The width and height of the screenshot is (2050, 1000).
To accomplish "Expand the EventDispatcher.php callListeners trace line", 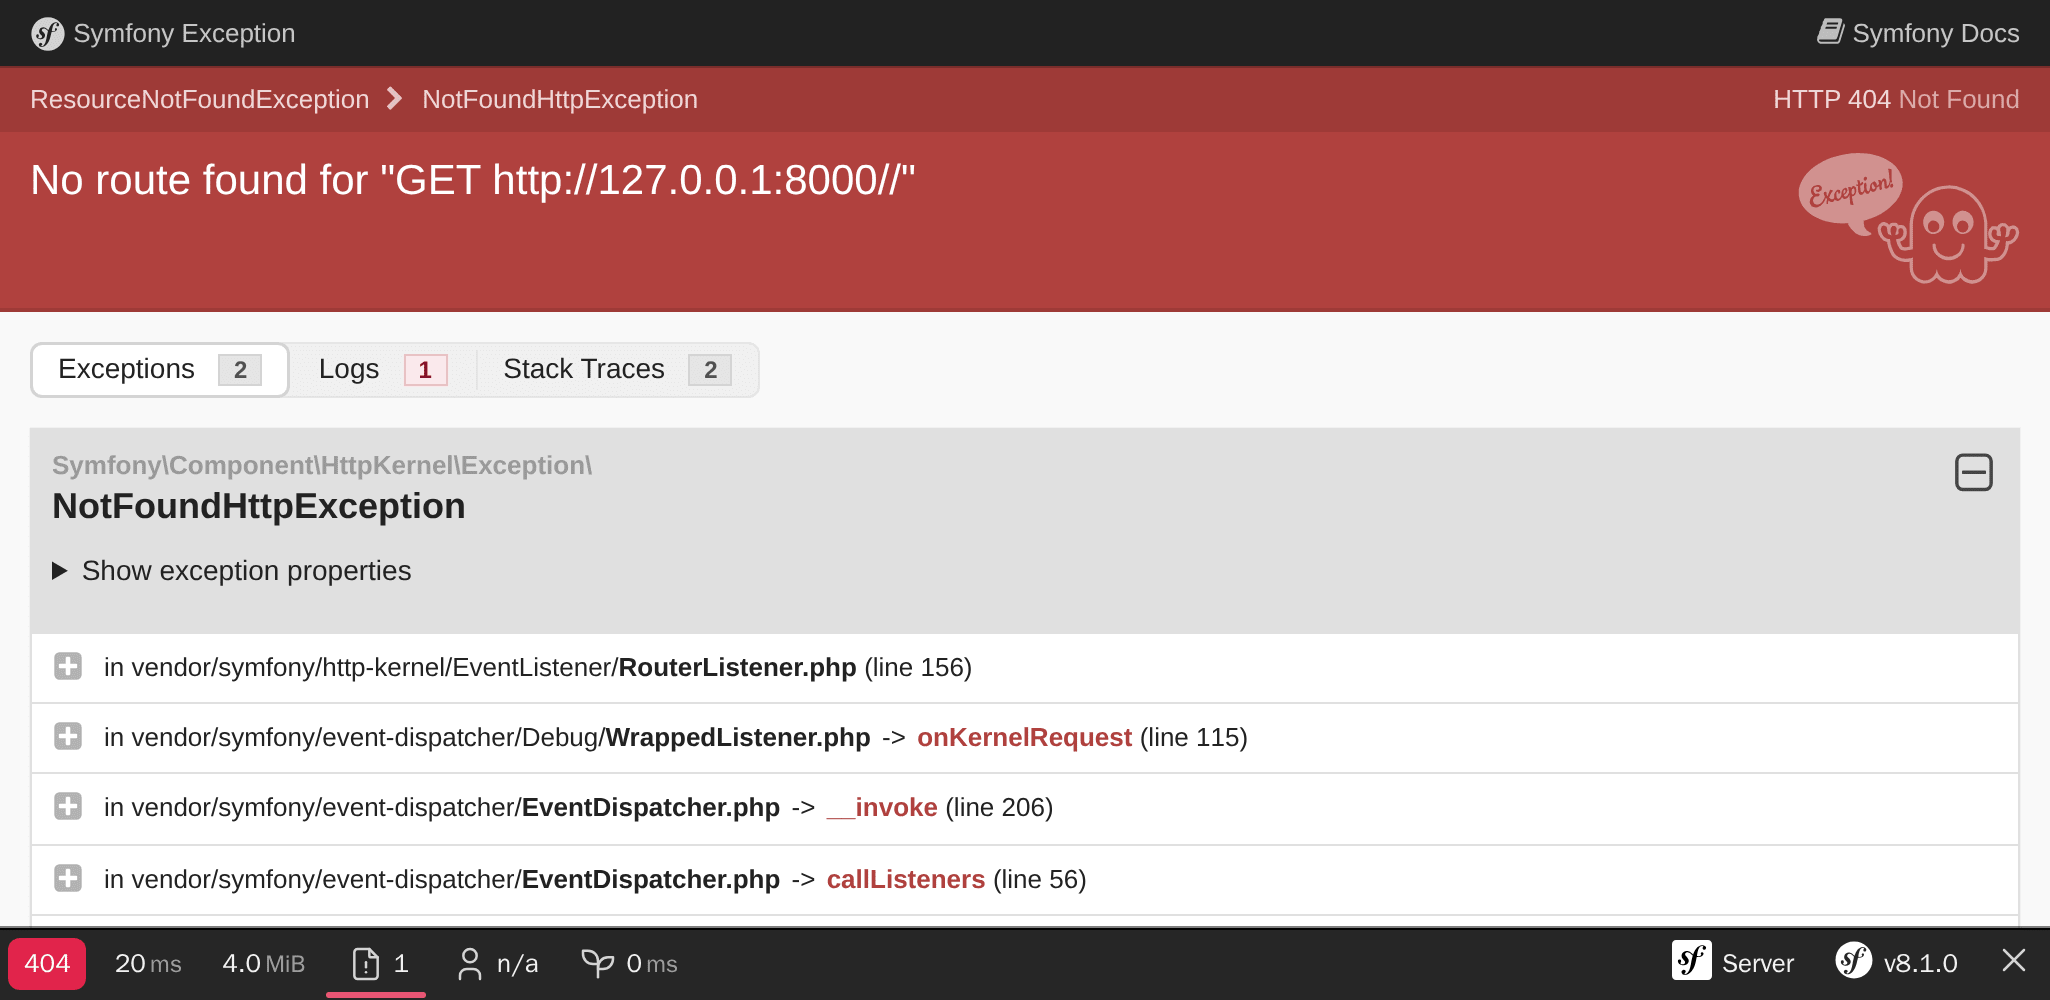I will click(x=68, y=878).
